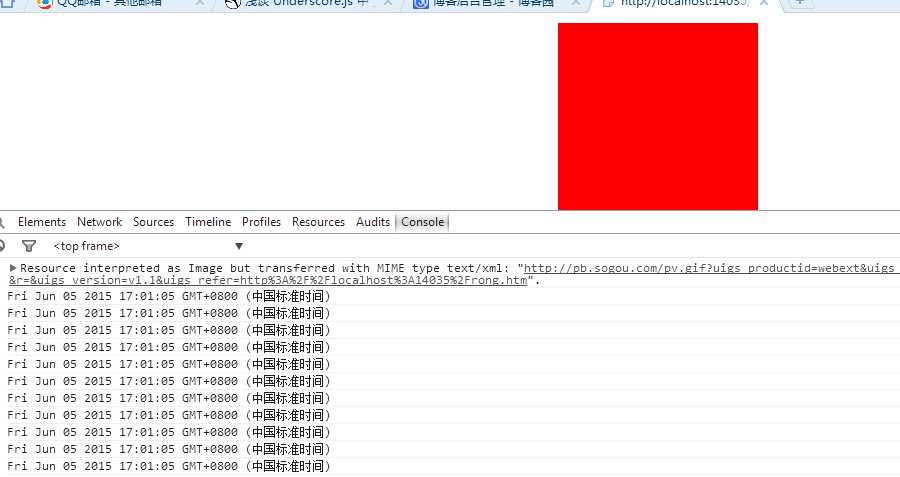Click the red square on the page

click(658, 117)
